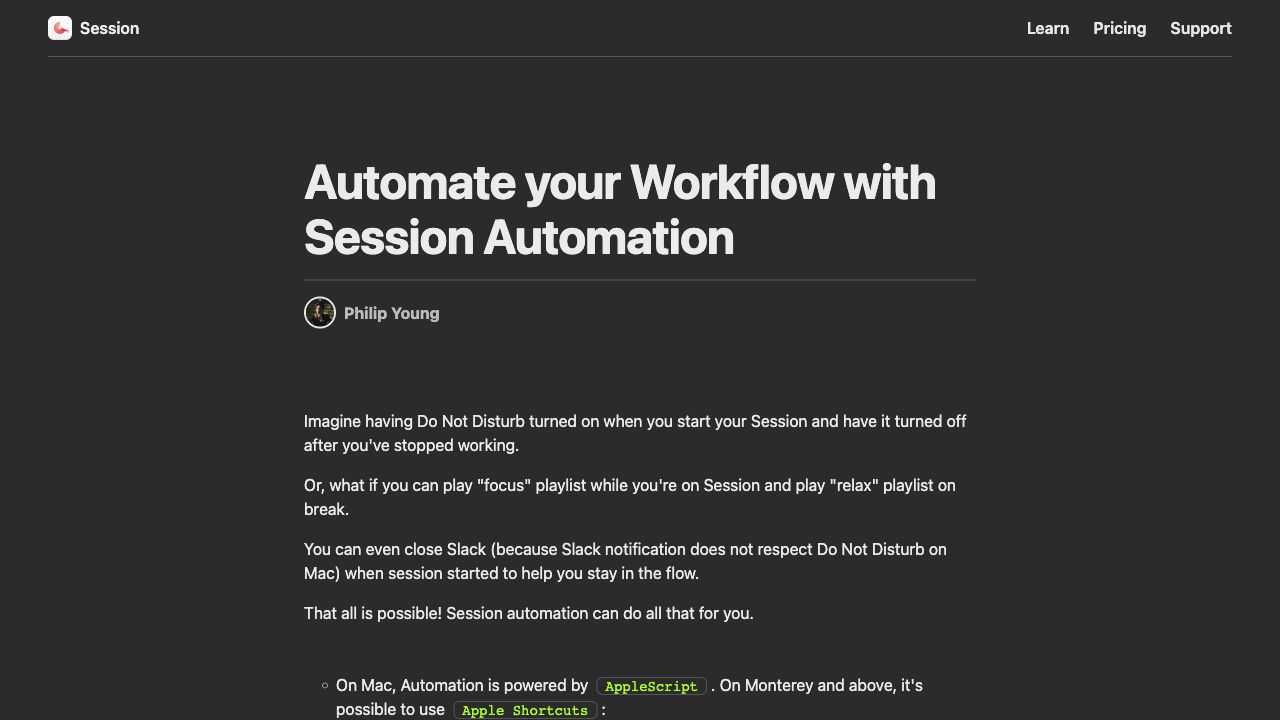Click the line starting 'That all is possible!'
Viewport: 1280px width, 720px height.
coord(528,613)
